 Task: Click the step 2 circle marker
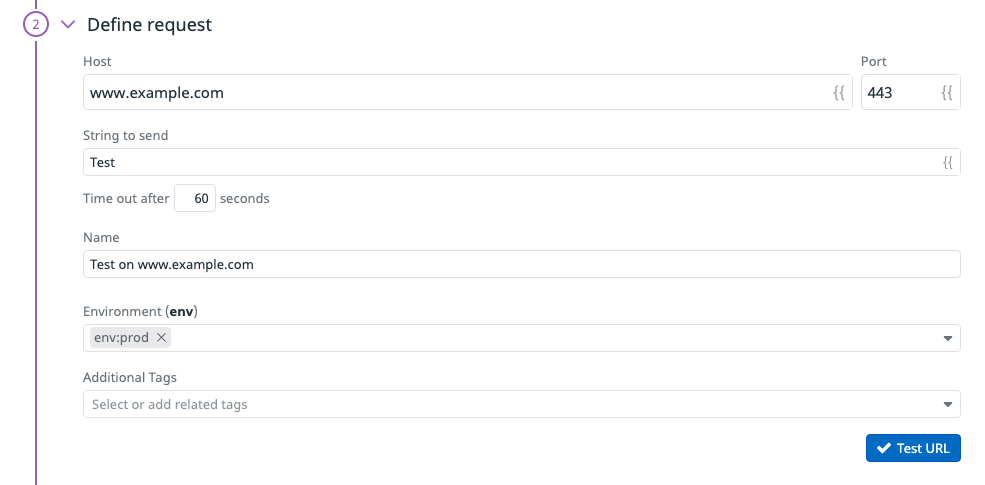tap(36, 25)
